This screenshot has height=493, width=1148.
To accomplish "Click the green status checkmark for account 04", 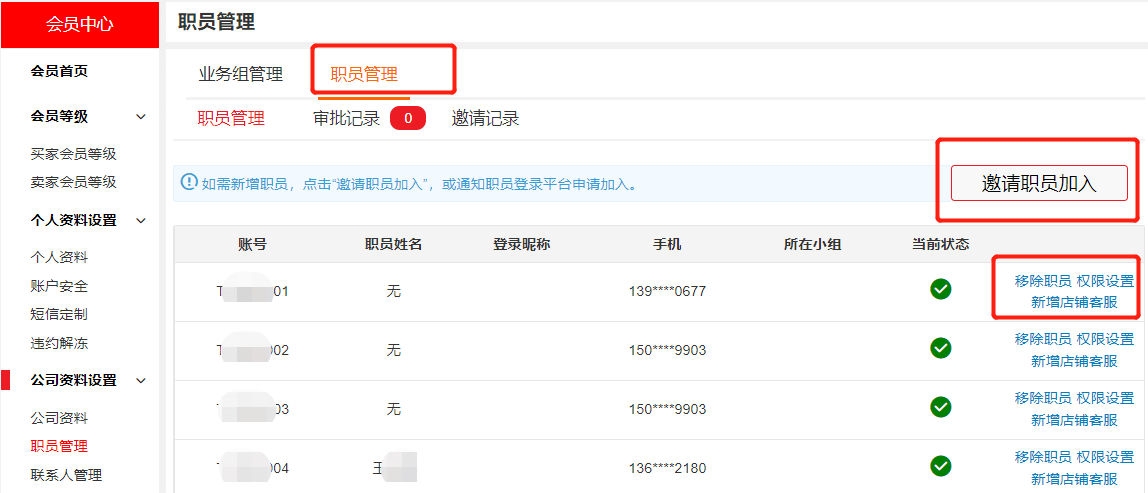I will click(x=940, y=466).
